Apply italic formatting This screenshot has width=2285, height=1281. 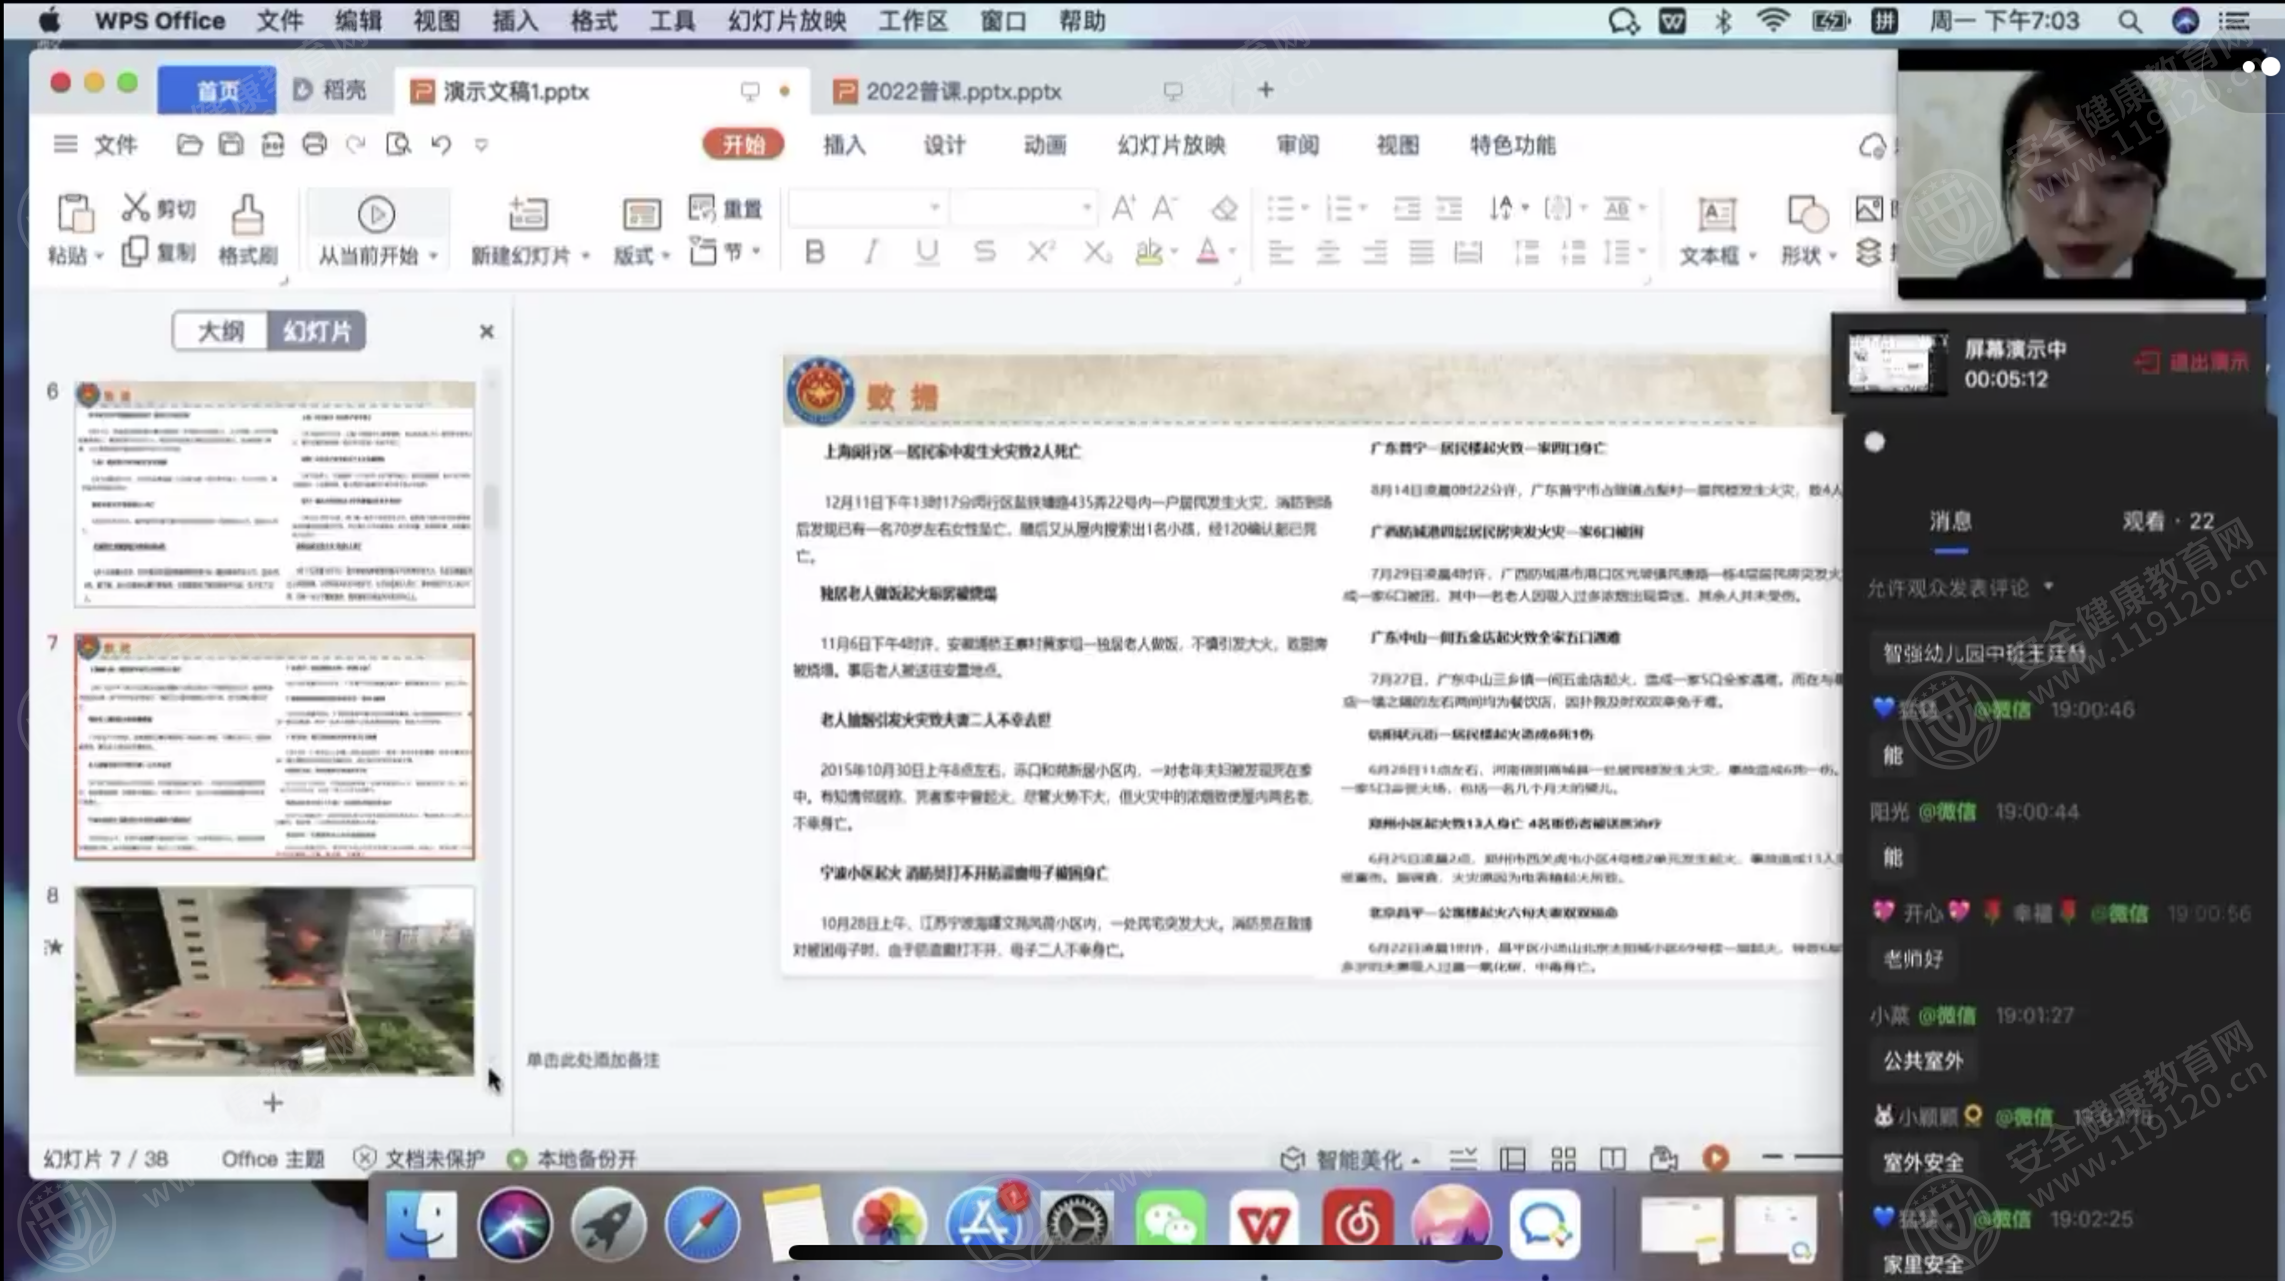click(x=871, y=252)
